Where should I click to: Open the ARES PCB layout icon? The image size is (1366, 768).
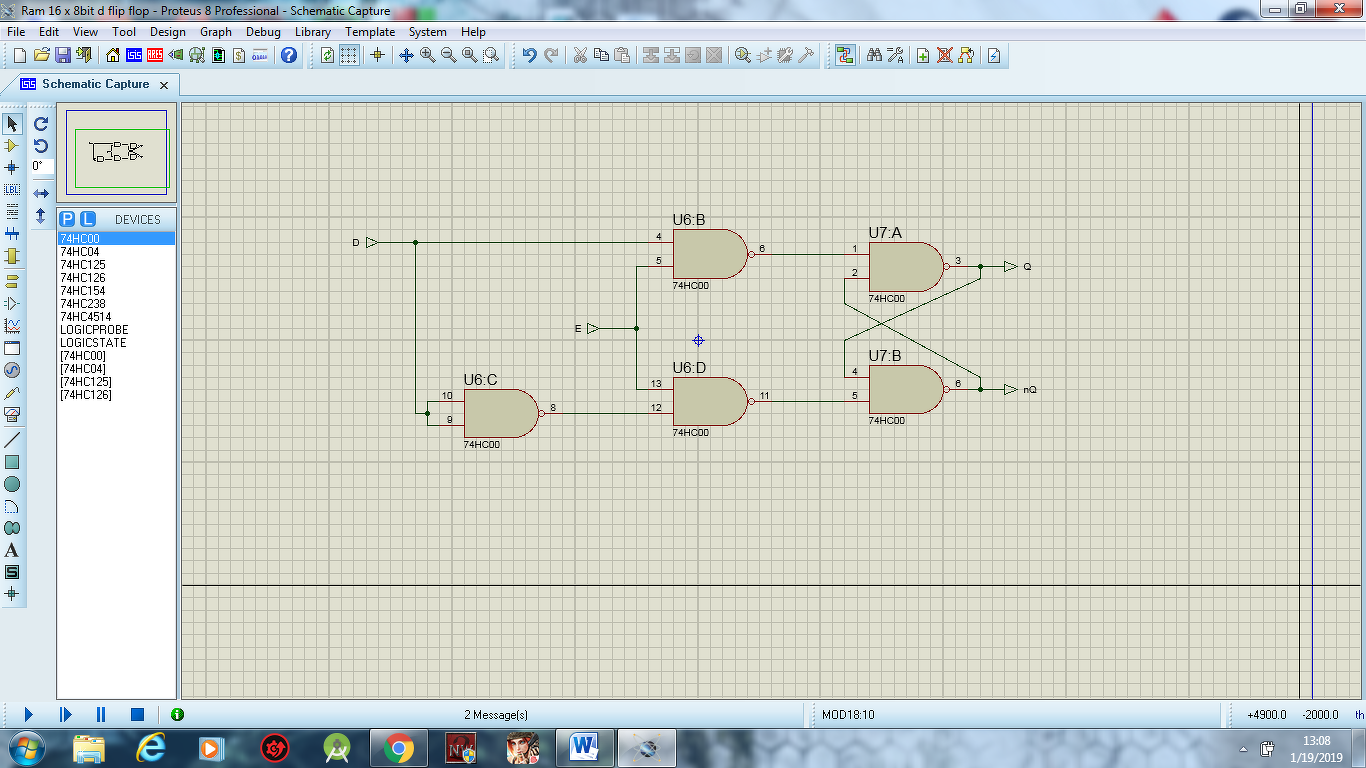tap(155, 55)
